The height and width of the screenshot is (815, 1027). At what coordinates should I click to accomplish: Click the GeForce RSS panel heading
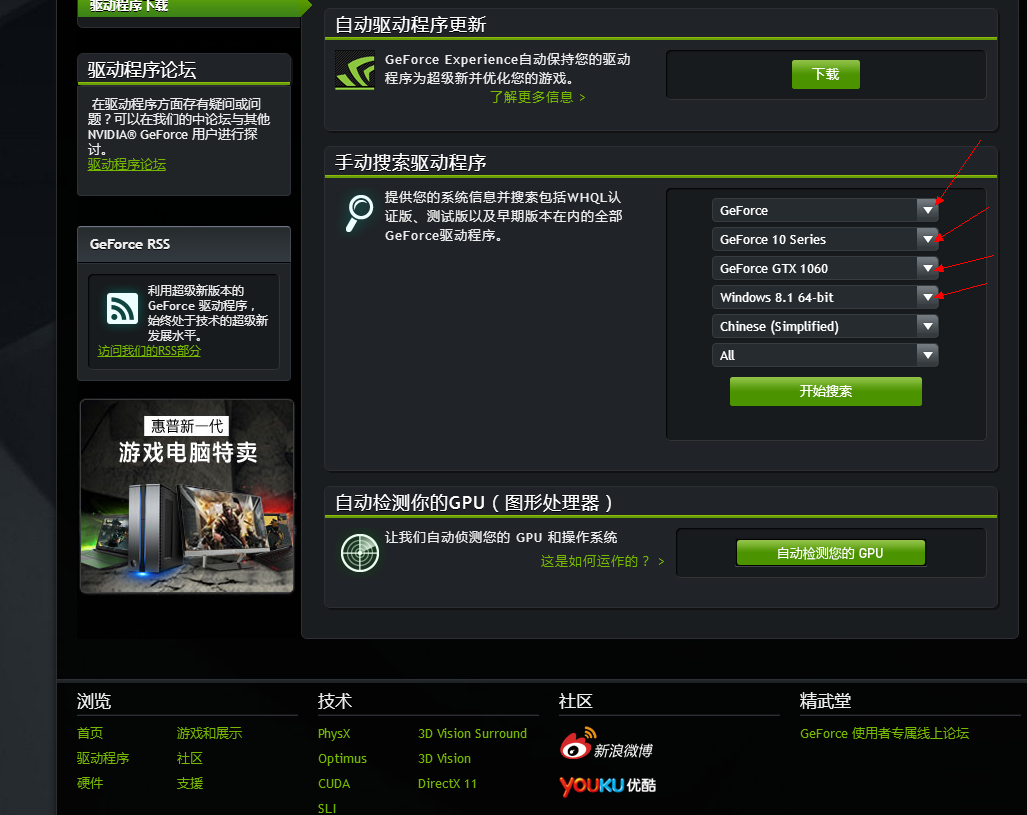130,244
